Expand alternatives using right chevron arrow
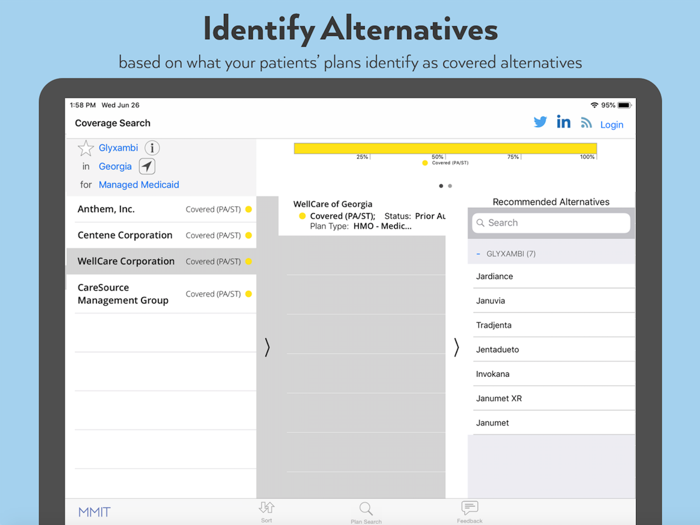The height and width of the screenshot is (525, 700). 457,347
